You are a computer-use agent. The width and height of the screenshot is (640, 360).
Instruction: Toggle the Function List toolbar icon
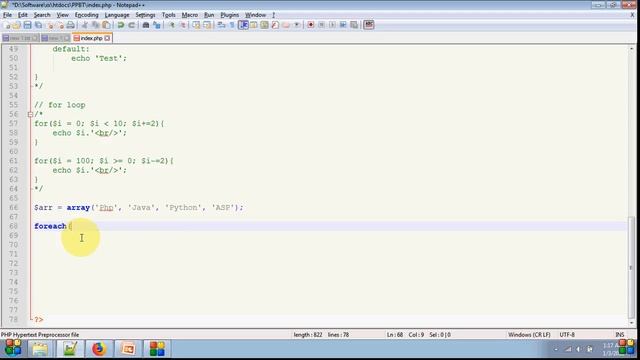[x=275, y=25]
